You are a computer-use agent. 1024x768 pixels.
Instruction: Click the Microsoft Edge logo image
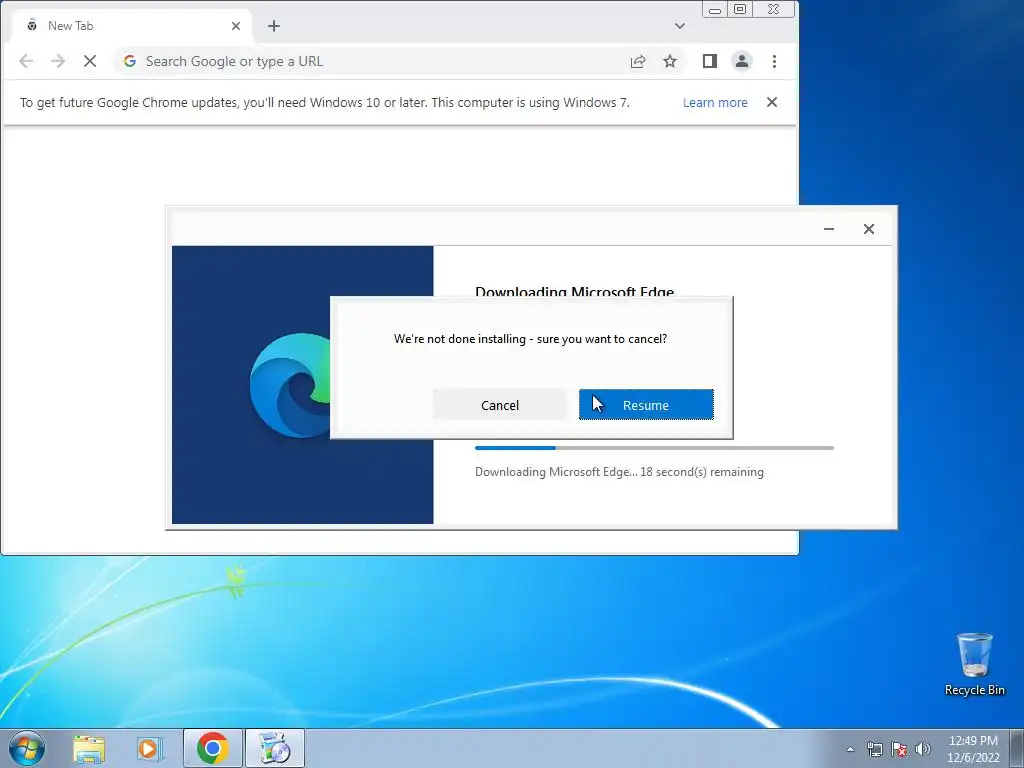[x=290, y=385]
